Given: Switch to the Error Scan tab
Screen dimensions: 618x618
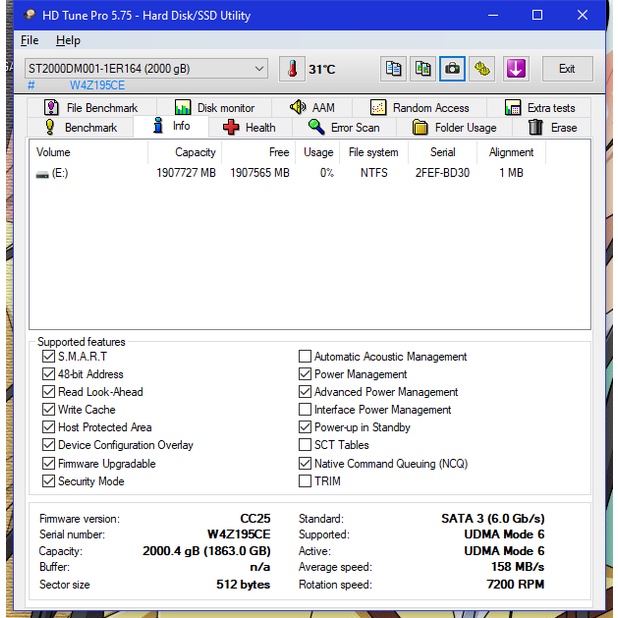Looking at the screenshot, I should [343, 127].
